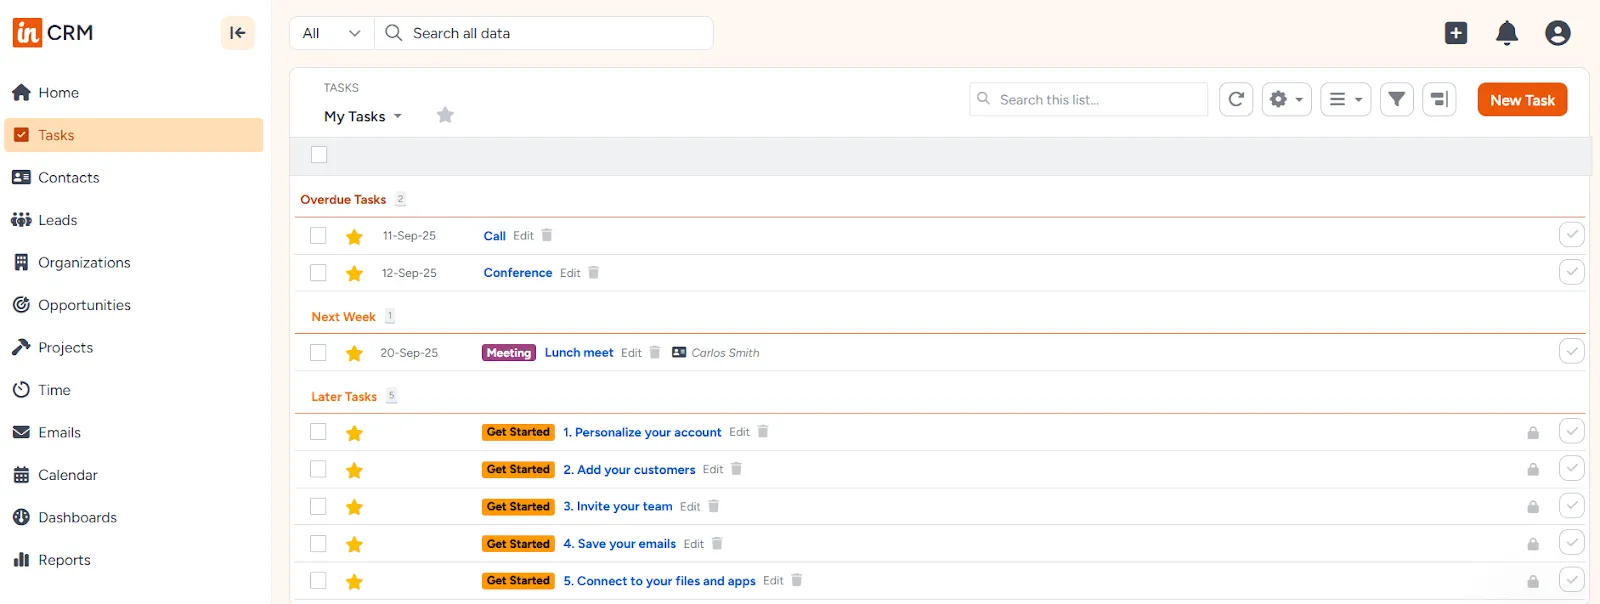Check the Save your emails checkbox
This screenshot has height=604, width=1600.
318,543
